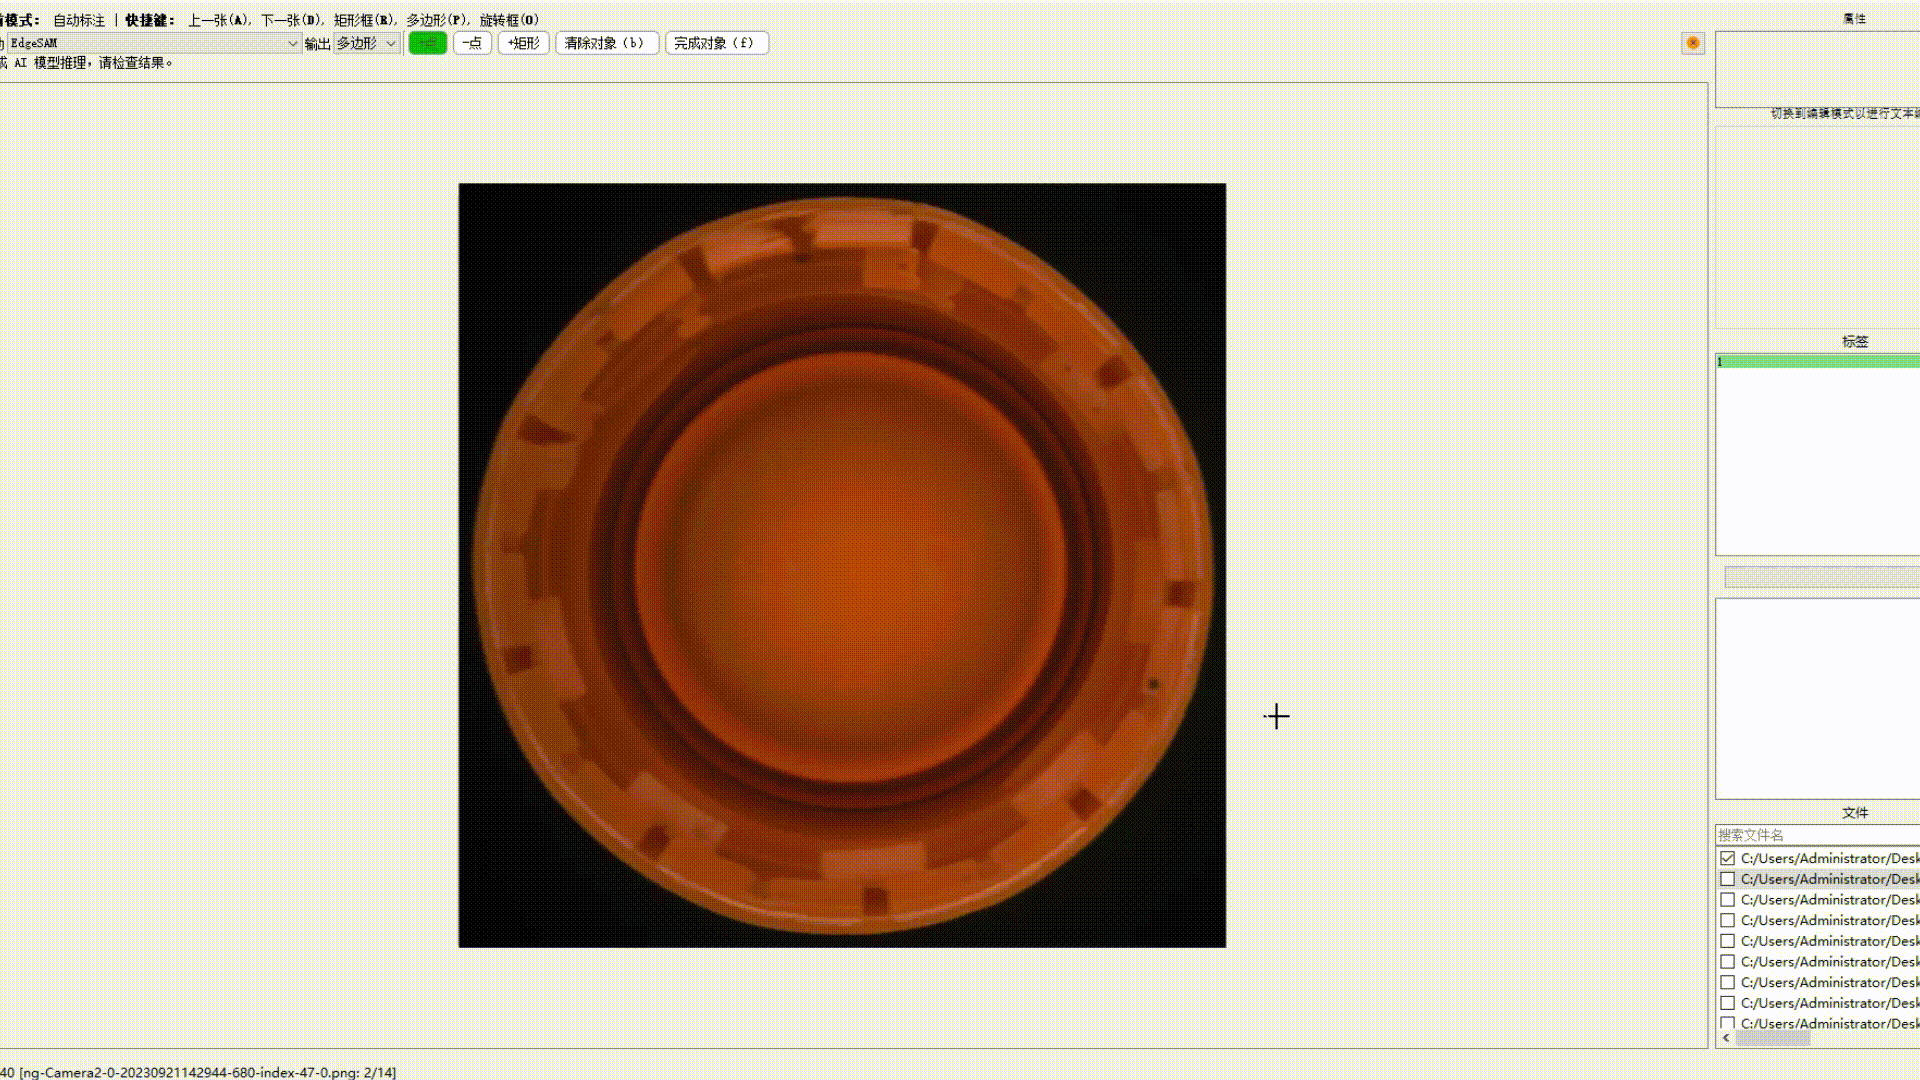Click the 清除对象 (b) button
Viewport: 1920px width, 1080px height.
(x=606, y=43)
